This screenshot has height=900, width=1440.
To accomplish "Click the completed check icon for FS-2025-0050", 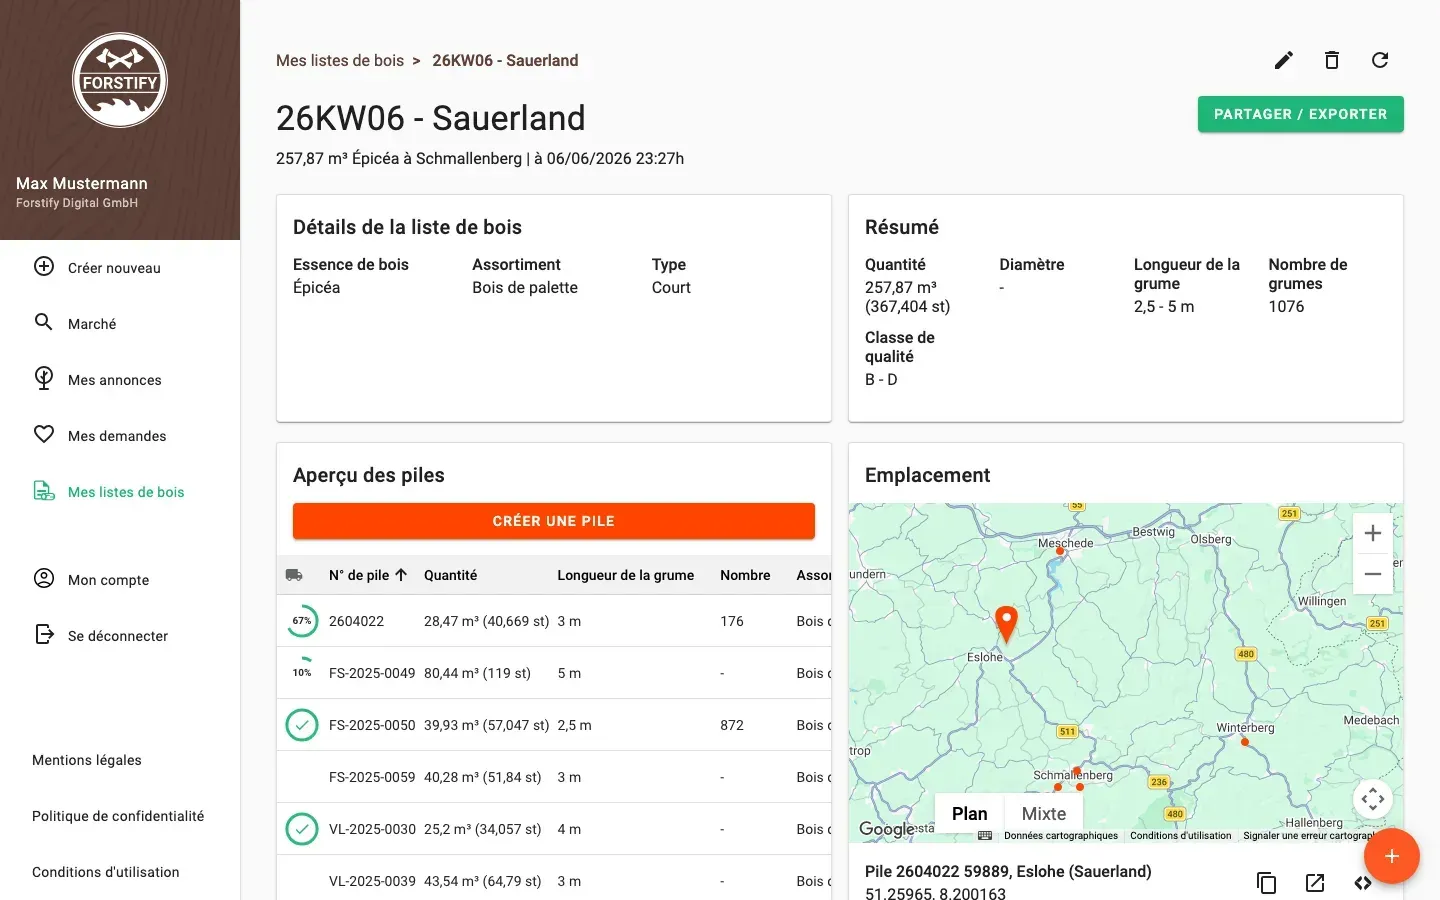I will (x=302, y=725).
